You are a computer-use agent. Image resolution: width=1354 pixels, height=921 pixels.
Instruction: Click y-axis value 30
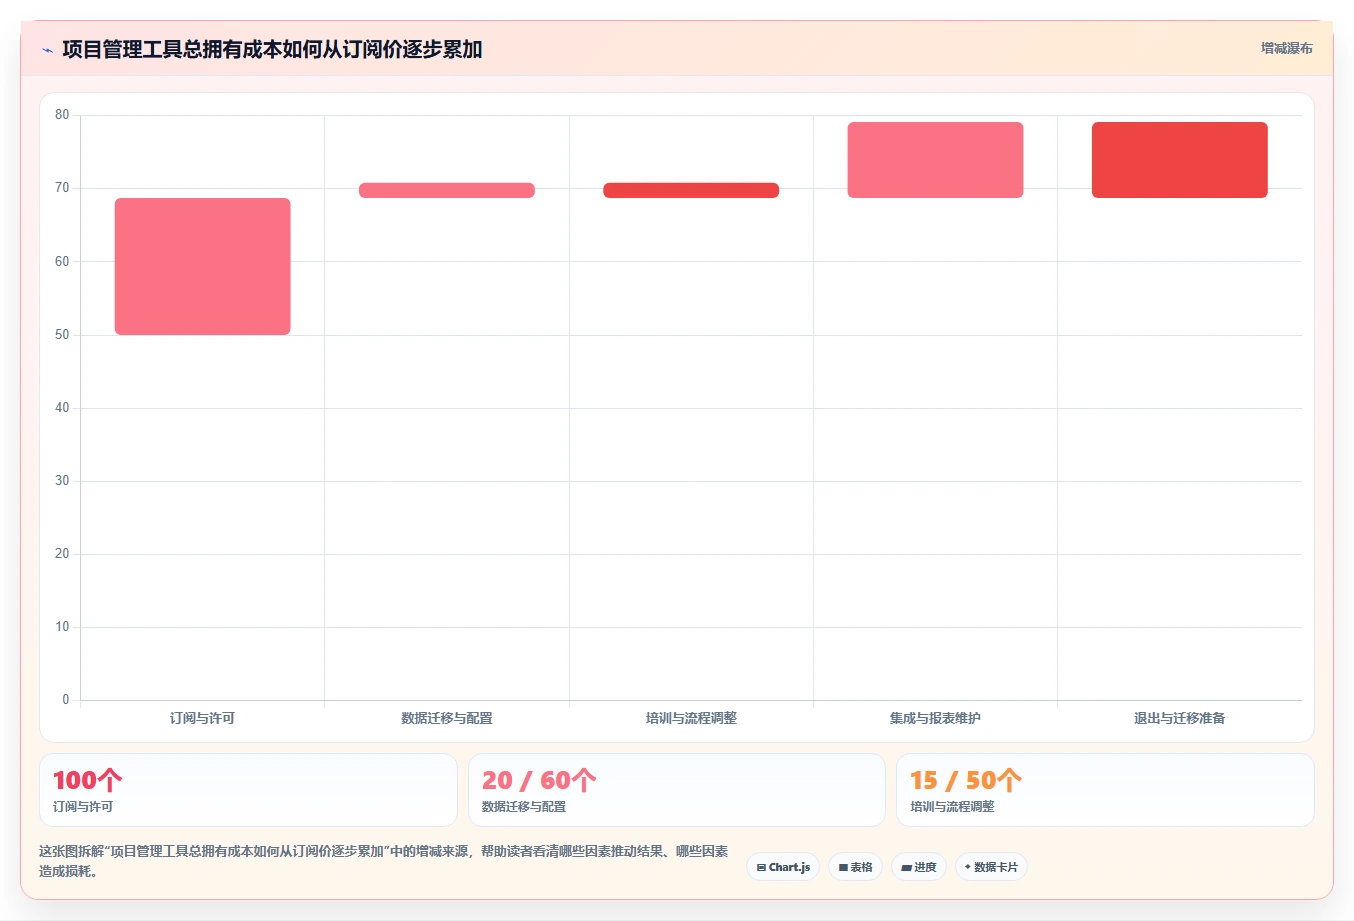62,481
